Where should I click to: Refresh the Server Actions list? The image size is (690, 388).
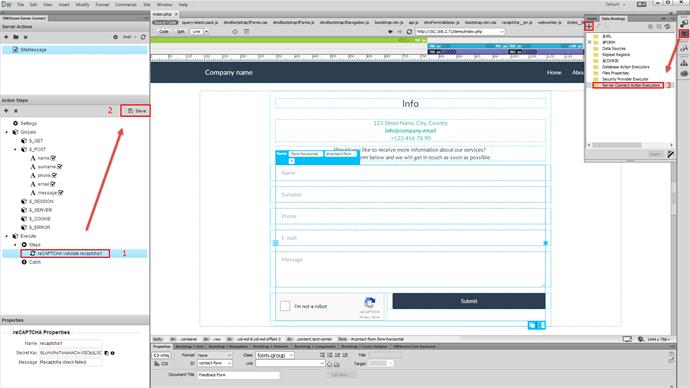[143, 37]
